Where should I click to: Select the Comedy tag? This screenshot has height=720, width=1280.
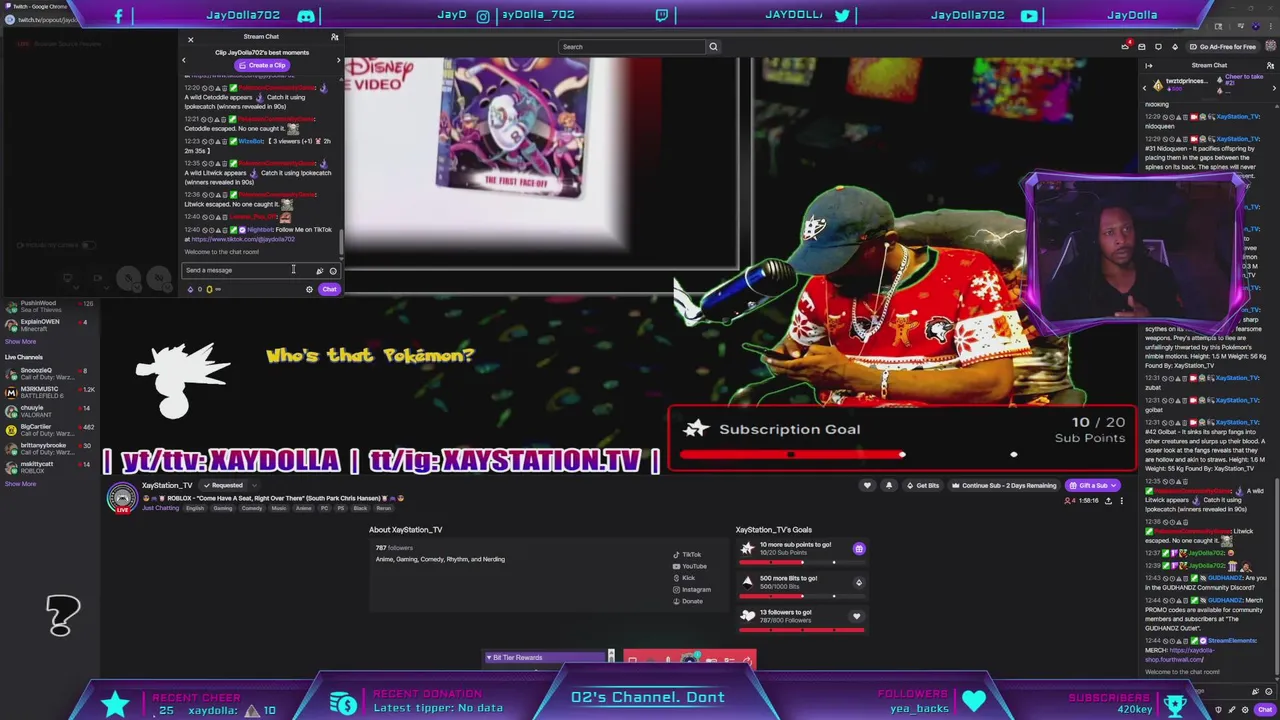tap(252, 508)
